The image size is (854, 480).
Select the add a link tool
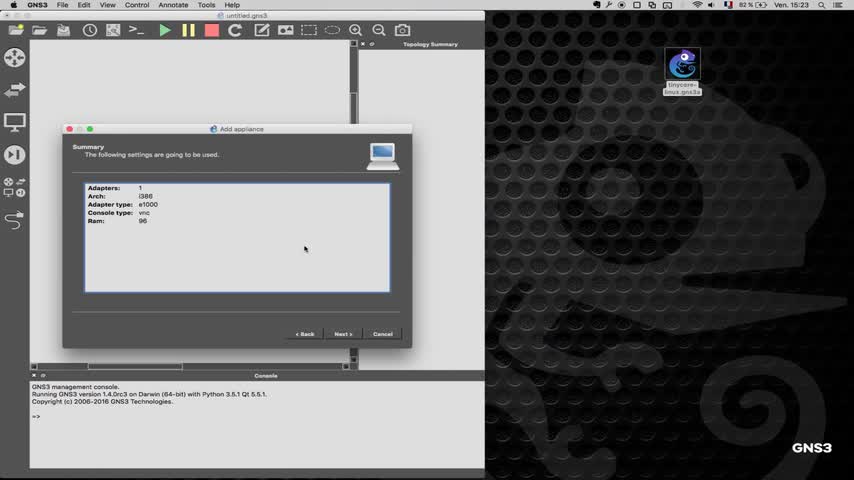pos(15,220)
